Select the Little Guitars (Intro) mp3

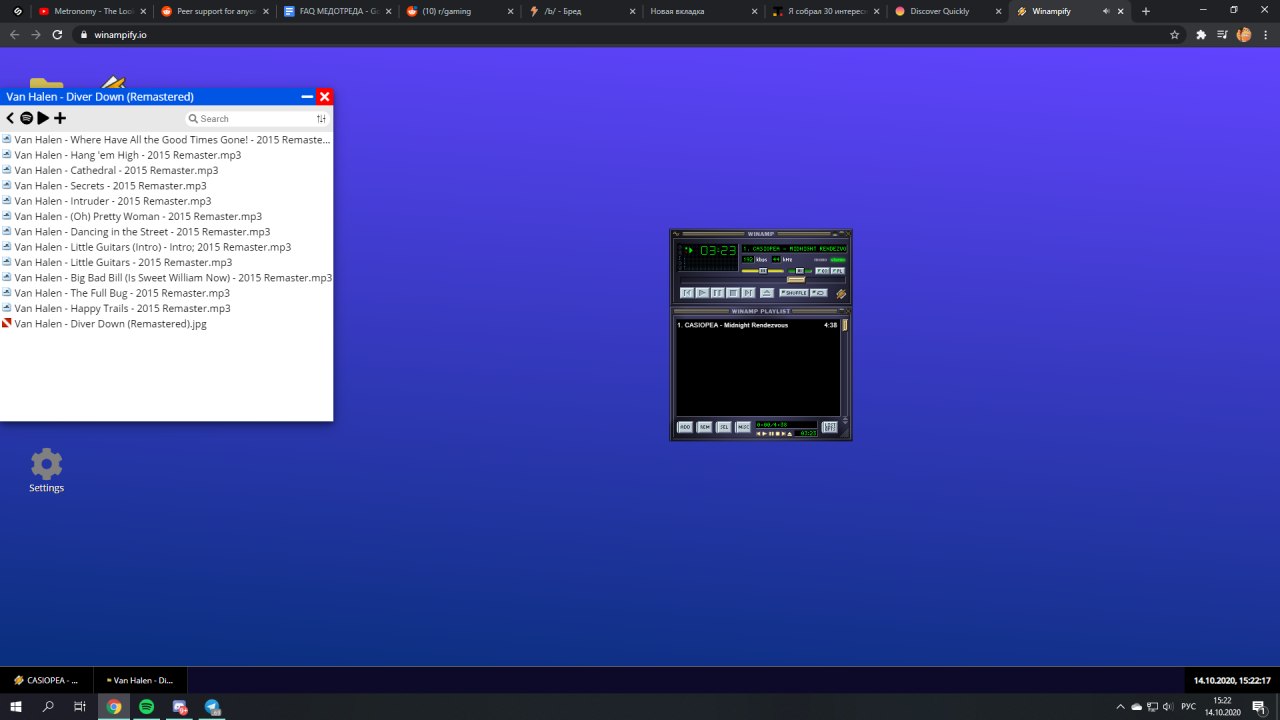[147, 247]
